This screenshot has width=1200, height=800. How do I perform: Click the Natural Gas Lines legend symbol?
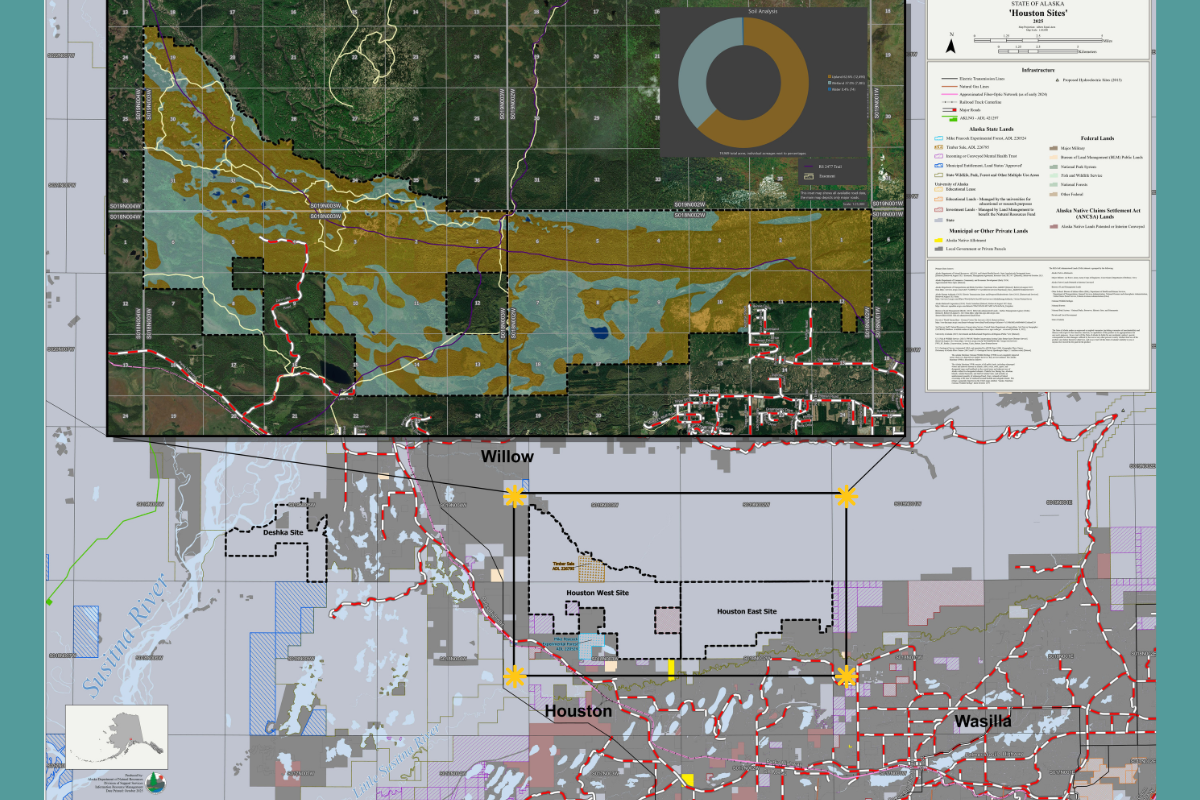(x=950, y=87)
